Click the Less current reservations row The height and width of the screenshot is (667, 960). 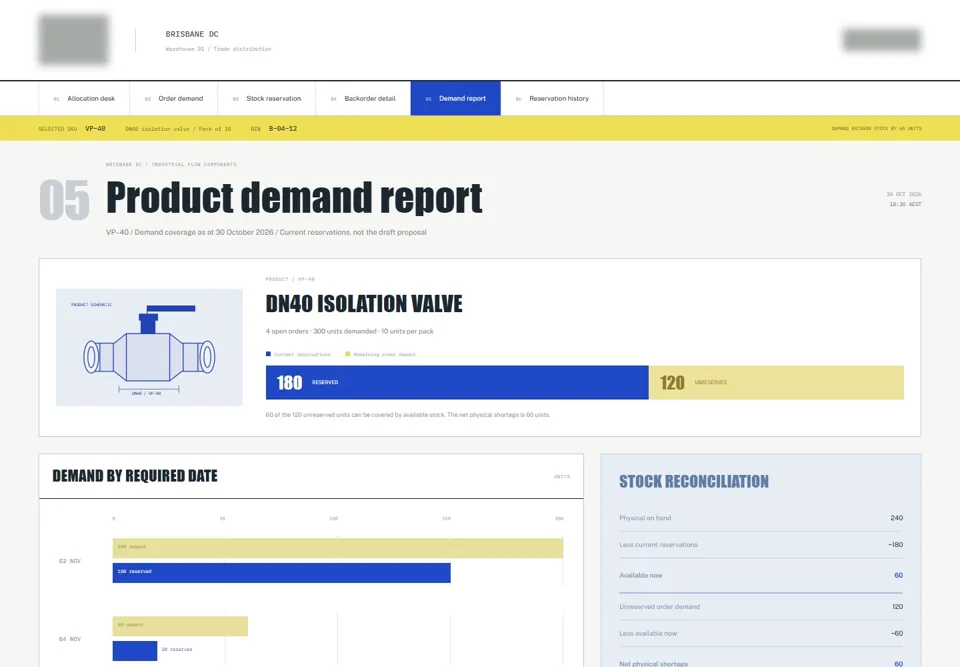click(x=761, y=545)
